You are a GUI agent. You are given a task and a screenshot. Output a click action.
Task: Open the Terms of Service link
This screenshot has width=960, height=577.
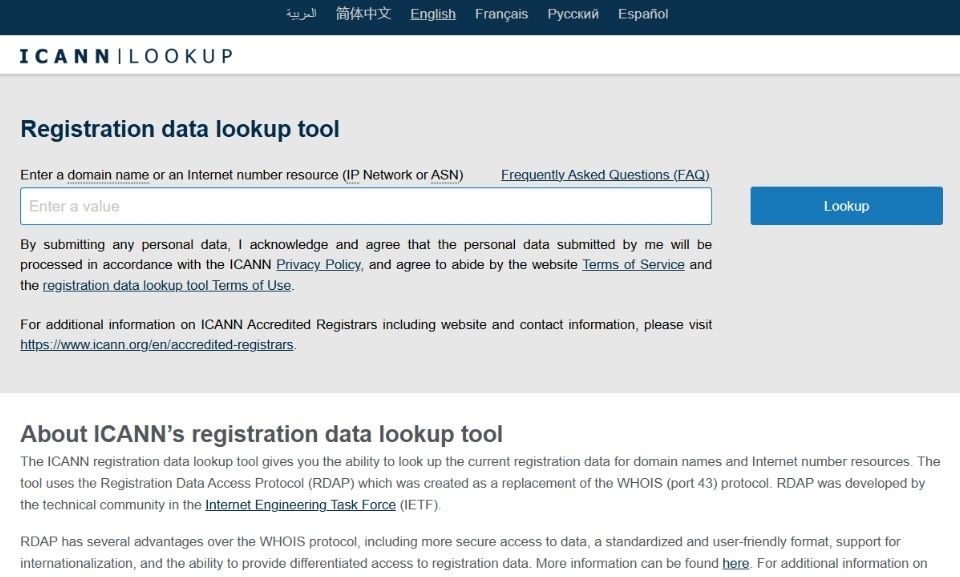(x=633, y=265)
